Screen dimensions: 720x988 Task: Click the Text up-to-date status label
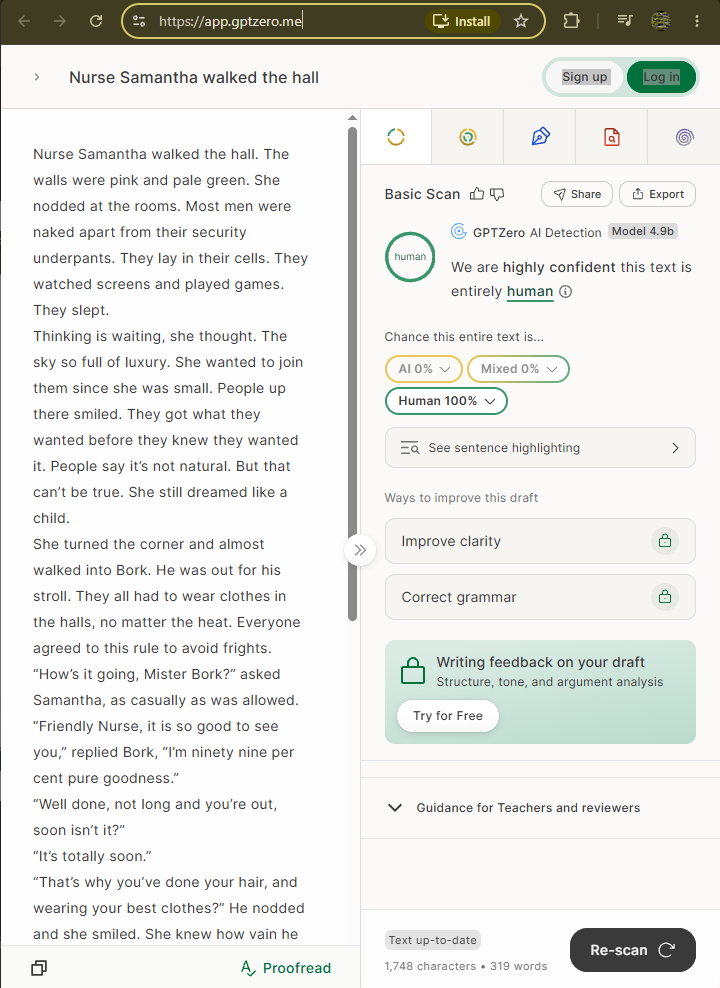[433, 940]
